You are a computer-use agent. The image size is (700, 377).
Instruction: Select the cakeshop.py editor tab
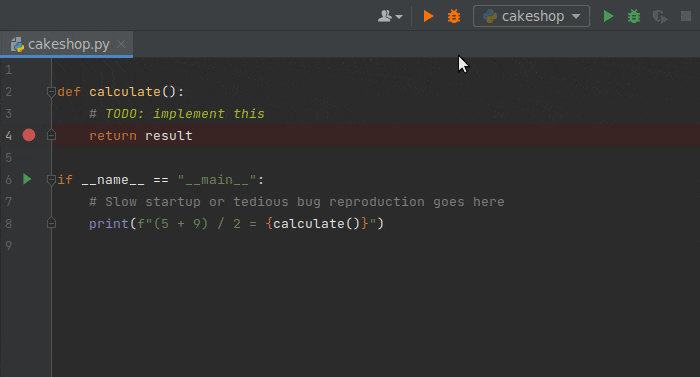(x=66, y=44)
